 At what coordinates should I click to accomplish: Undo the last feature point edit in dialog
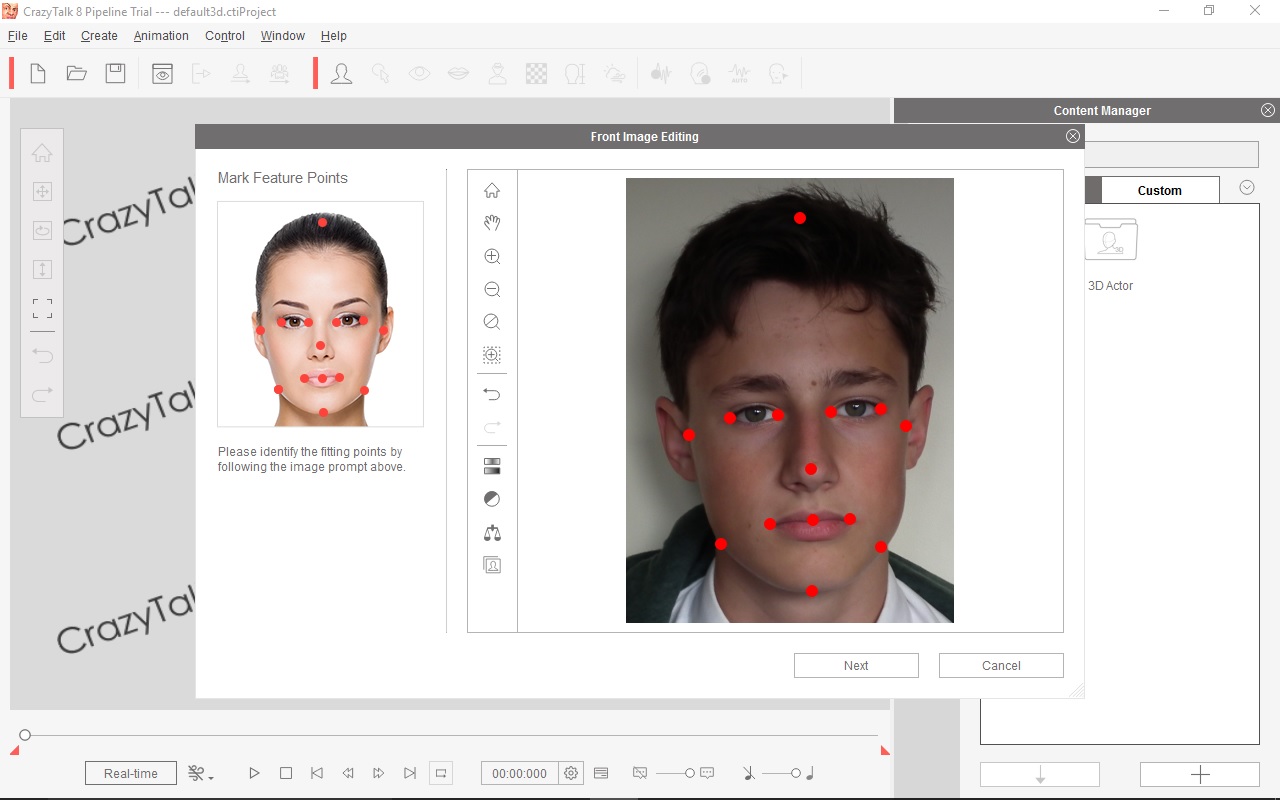pyautogui.click(x=492, y=394)
